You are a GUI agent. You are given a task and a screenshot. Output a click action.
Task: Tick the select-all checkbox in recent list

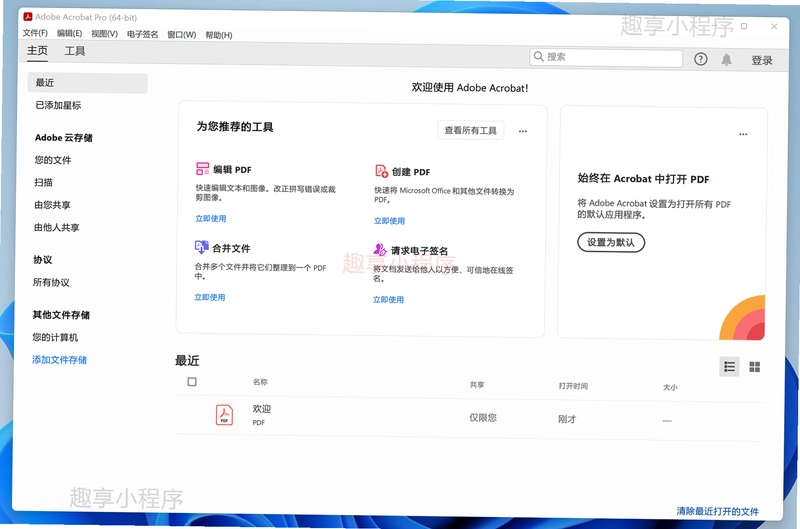point(192,382)
